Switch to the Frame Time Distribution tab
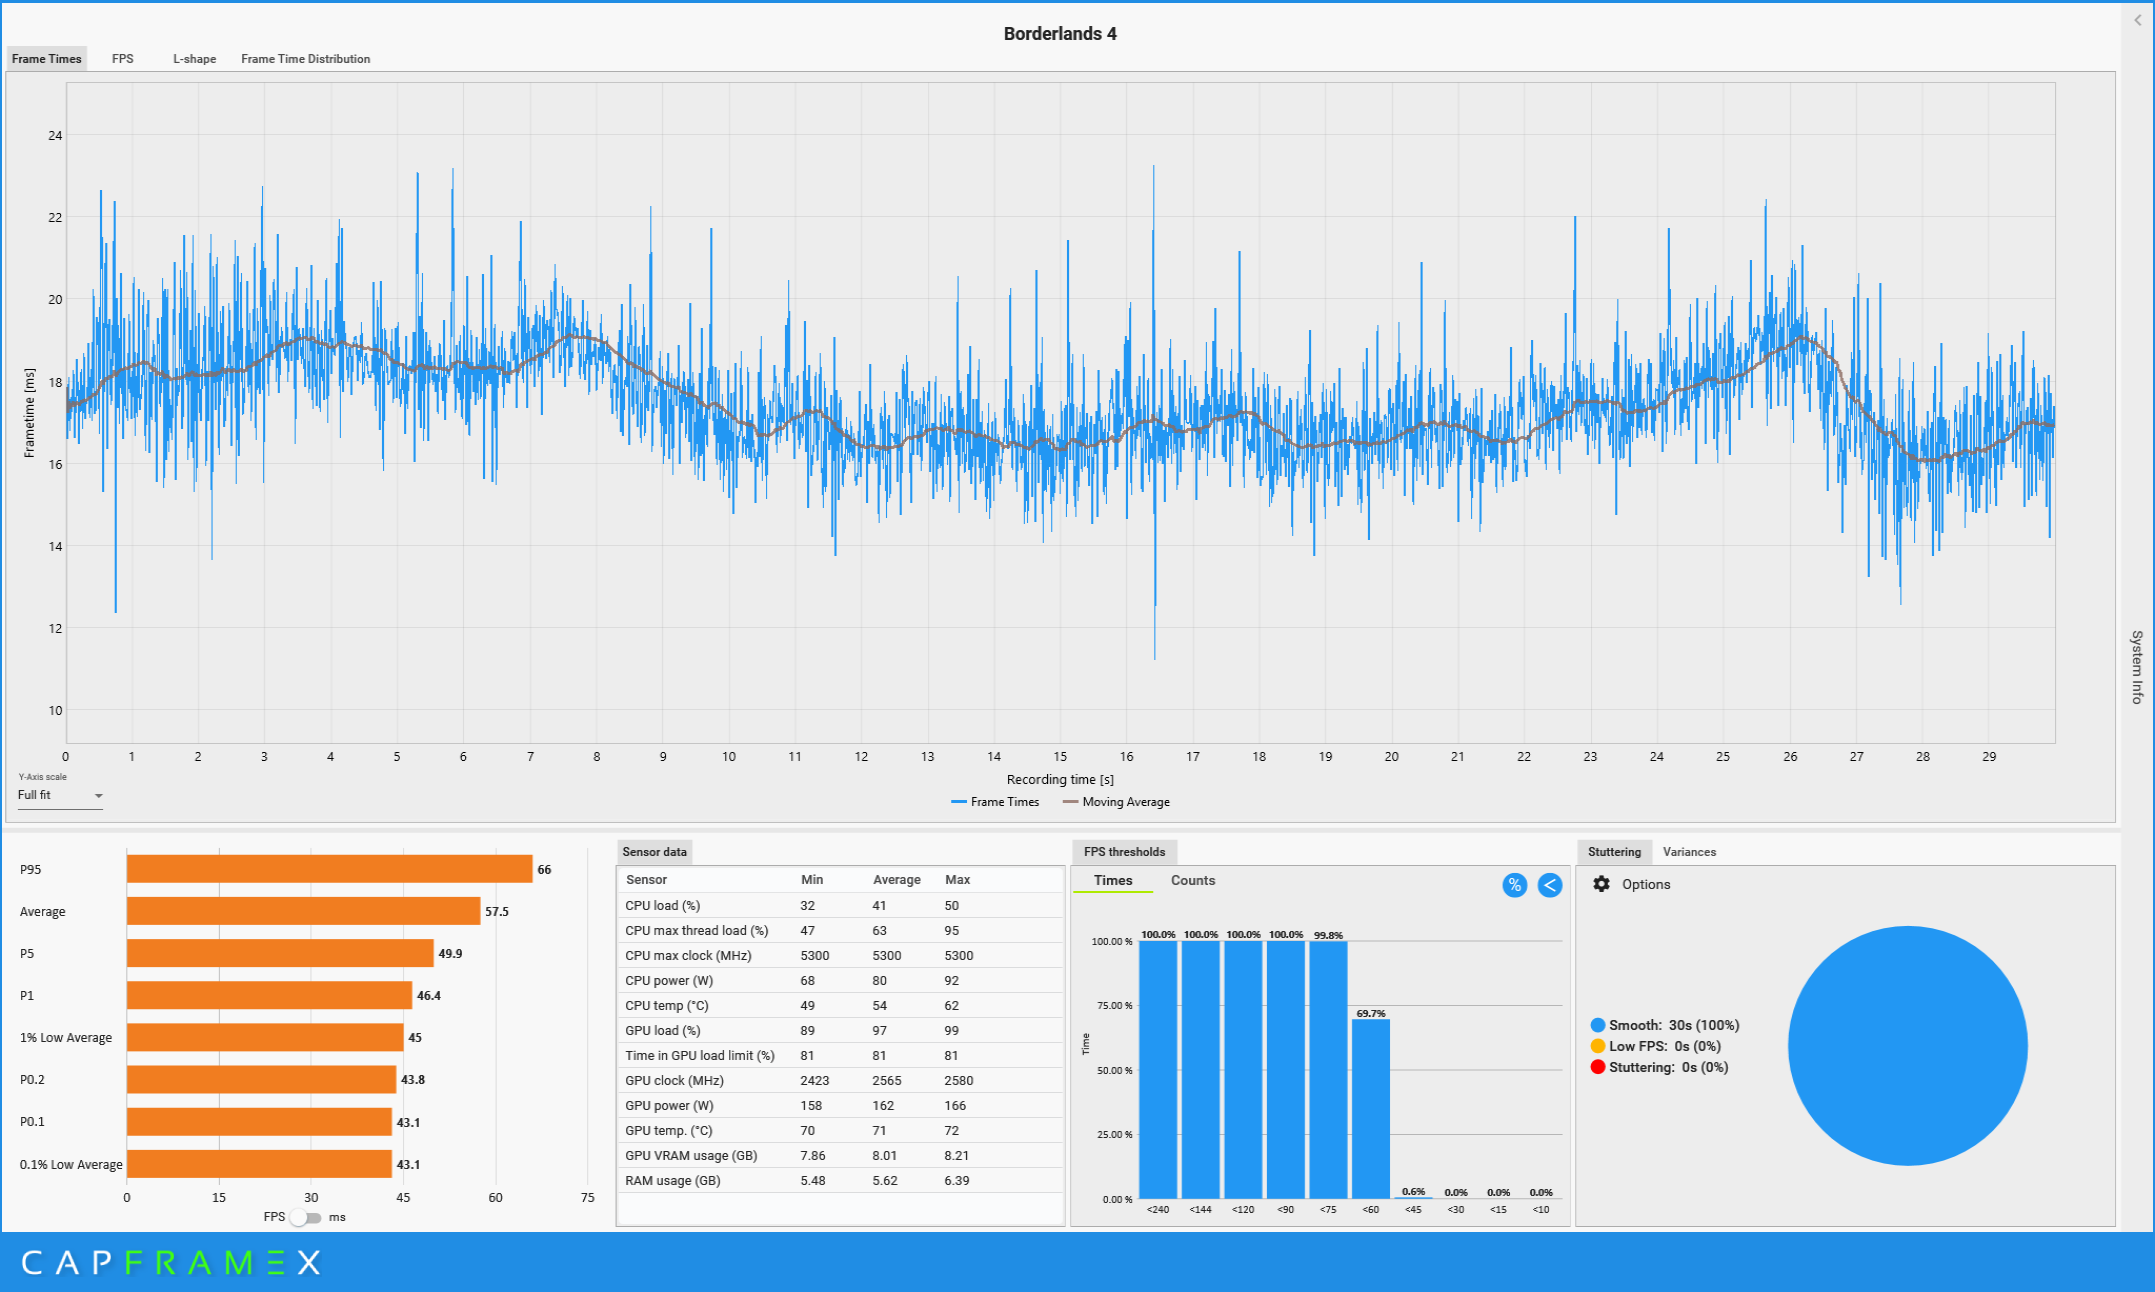The image size is (2155, 1292). 305,59
